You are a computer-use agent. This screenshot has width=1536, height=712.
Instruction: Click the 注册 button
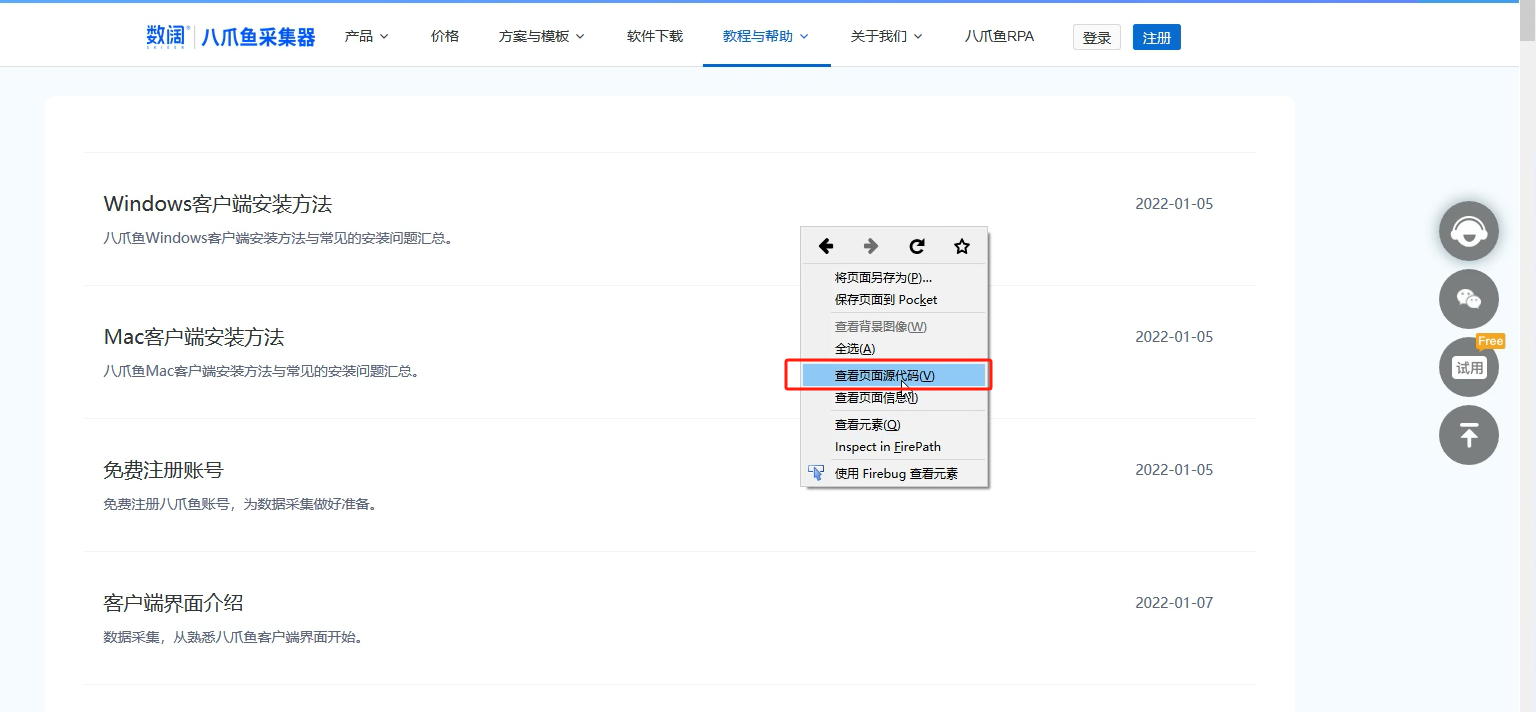point(1157,37)
